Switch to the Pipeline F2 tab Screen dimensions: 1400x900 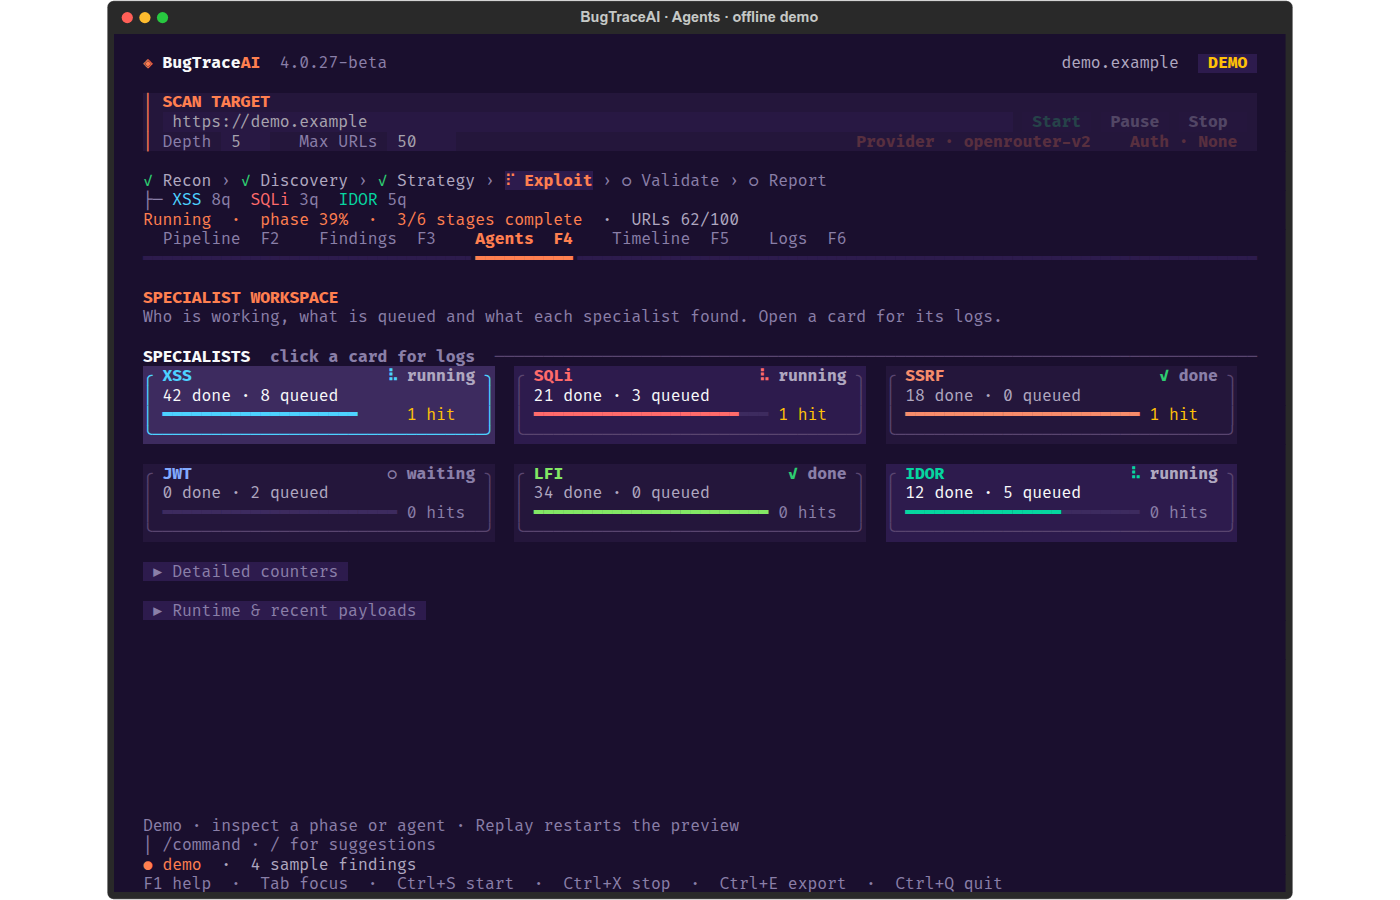[221, 239]
